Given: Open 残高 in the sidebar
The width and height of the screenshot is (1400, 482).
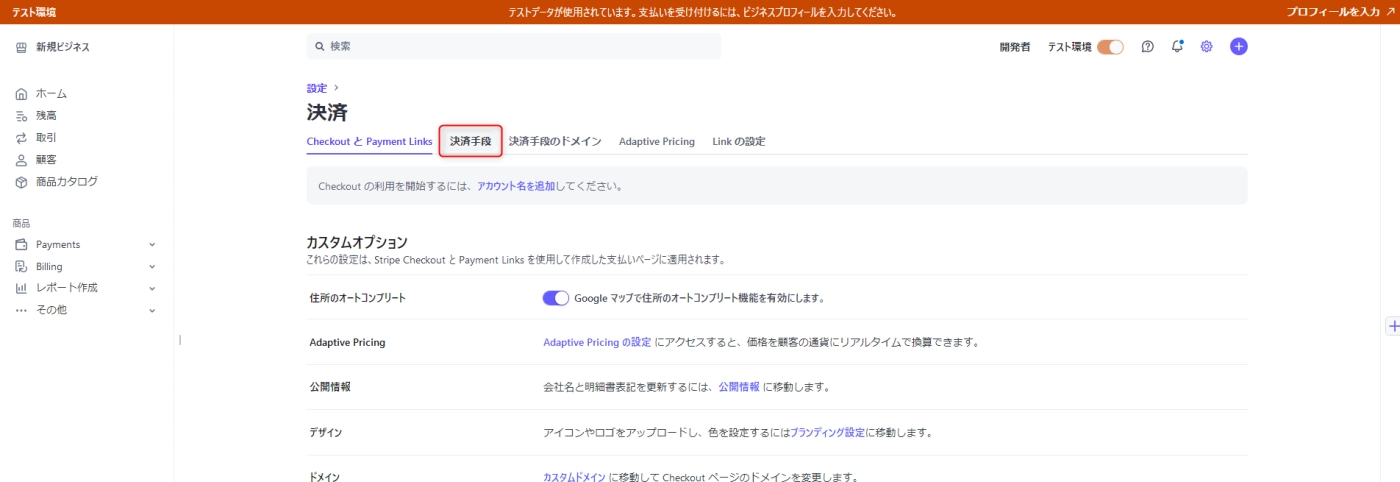Looking at the screenshot, I should pyautogui.click(x=46, y=116).
